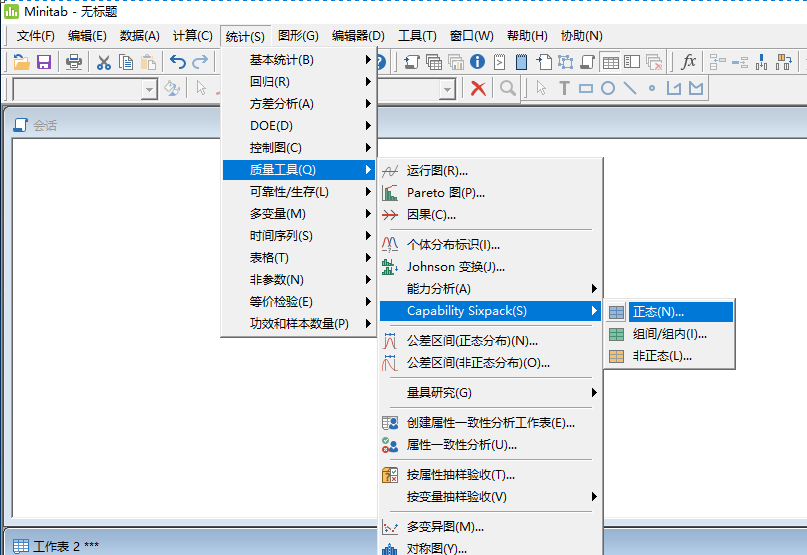
Task: Open the 数据(A) menu
Action: pyautogui.click(x=139, y=36)
